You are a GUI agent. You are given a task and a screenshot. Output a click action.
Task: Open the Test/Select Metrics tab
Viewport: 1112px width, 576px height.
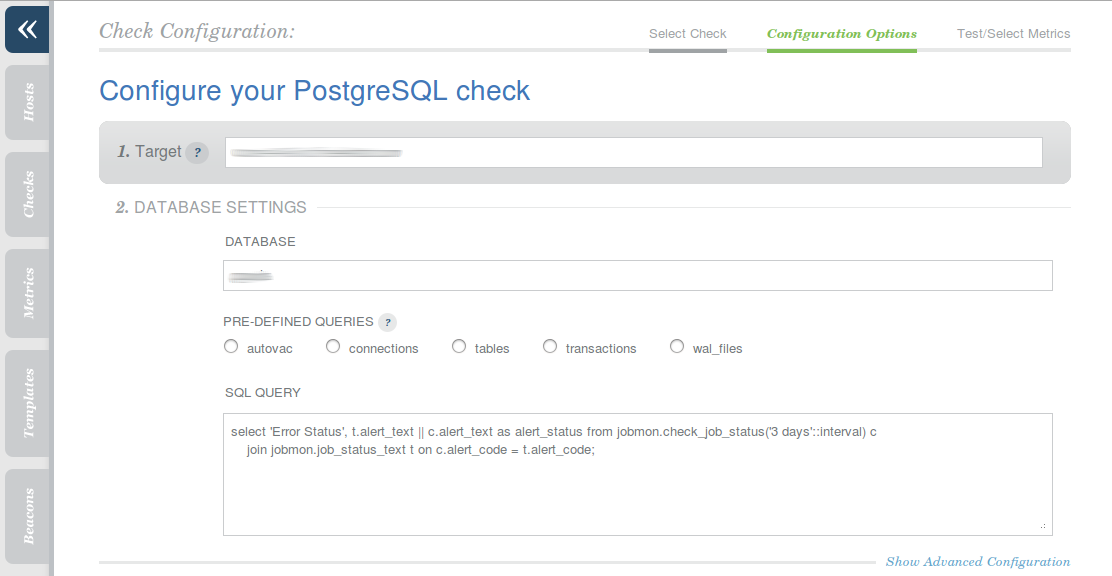1013,33
